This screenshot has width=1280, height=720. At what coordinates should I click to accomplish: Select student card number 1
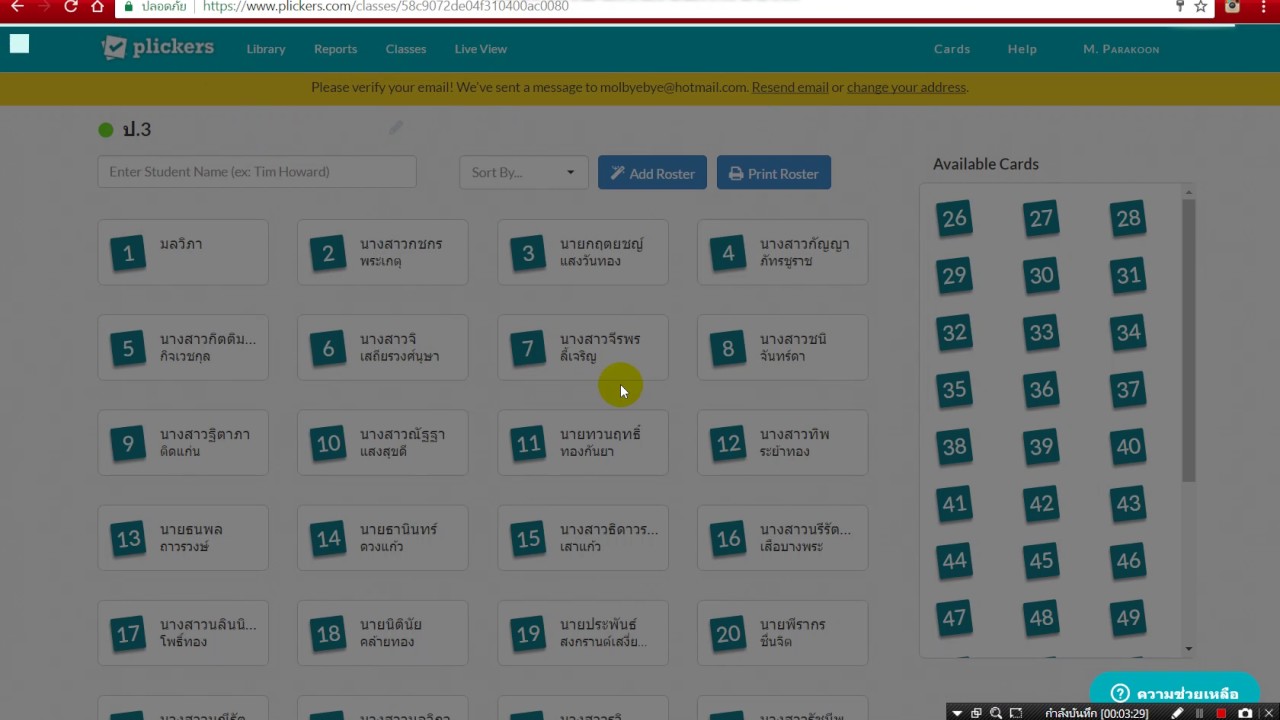[183, 252]
